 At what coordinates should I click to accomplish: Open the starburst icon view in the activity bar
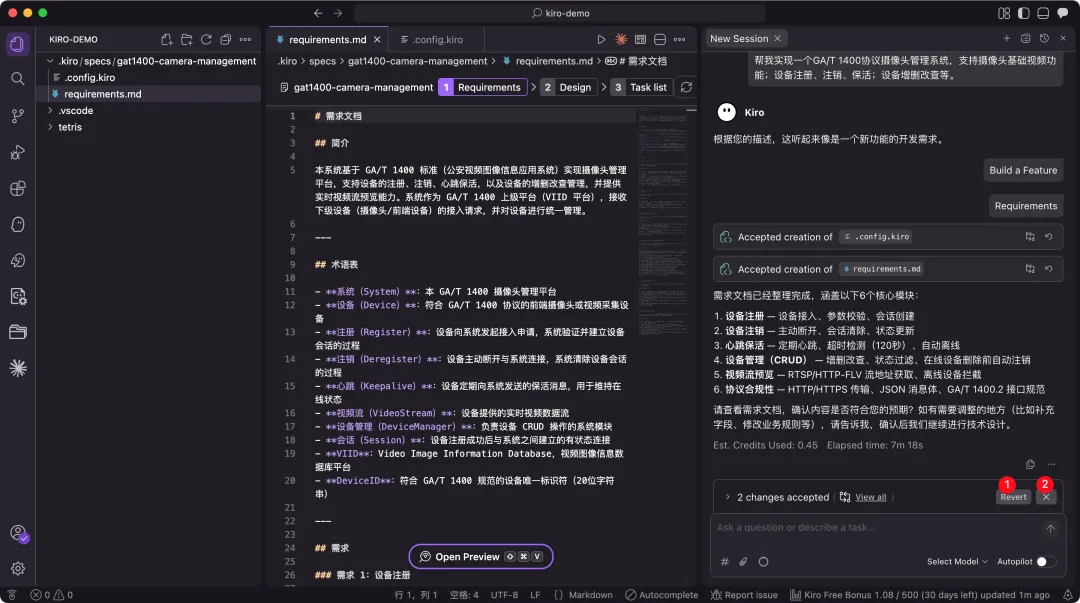(17, 368)
